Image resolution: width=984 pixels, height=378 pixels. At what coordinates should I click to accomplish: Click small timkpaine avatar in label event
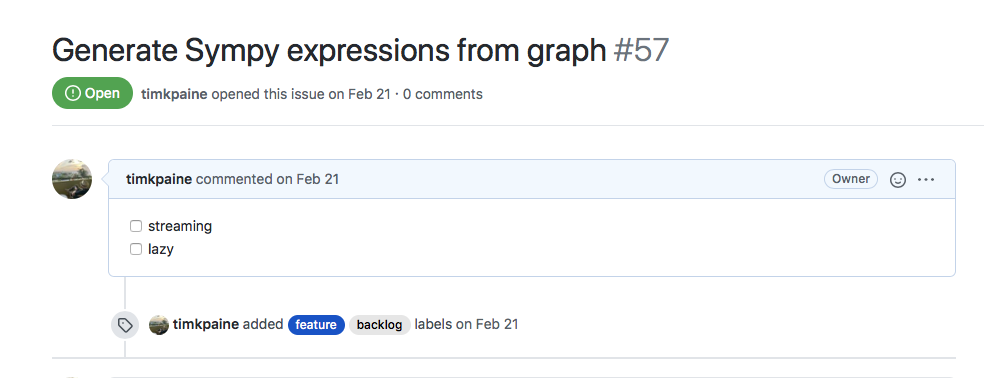(159, 325)
